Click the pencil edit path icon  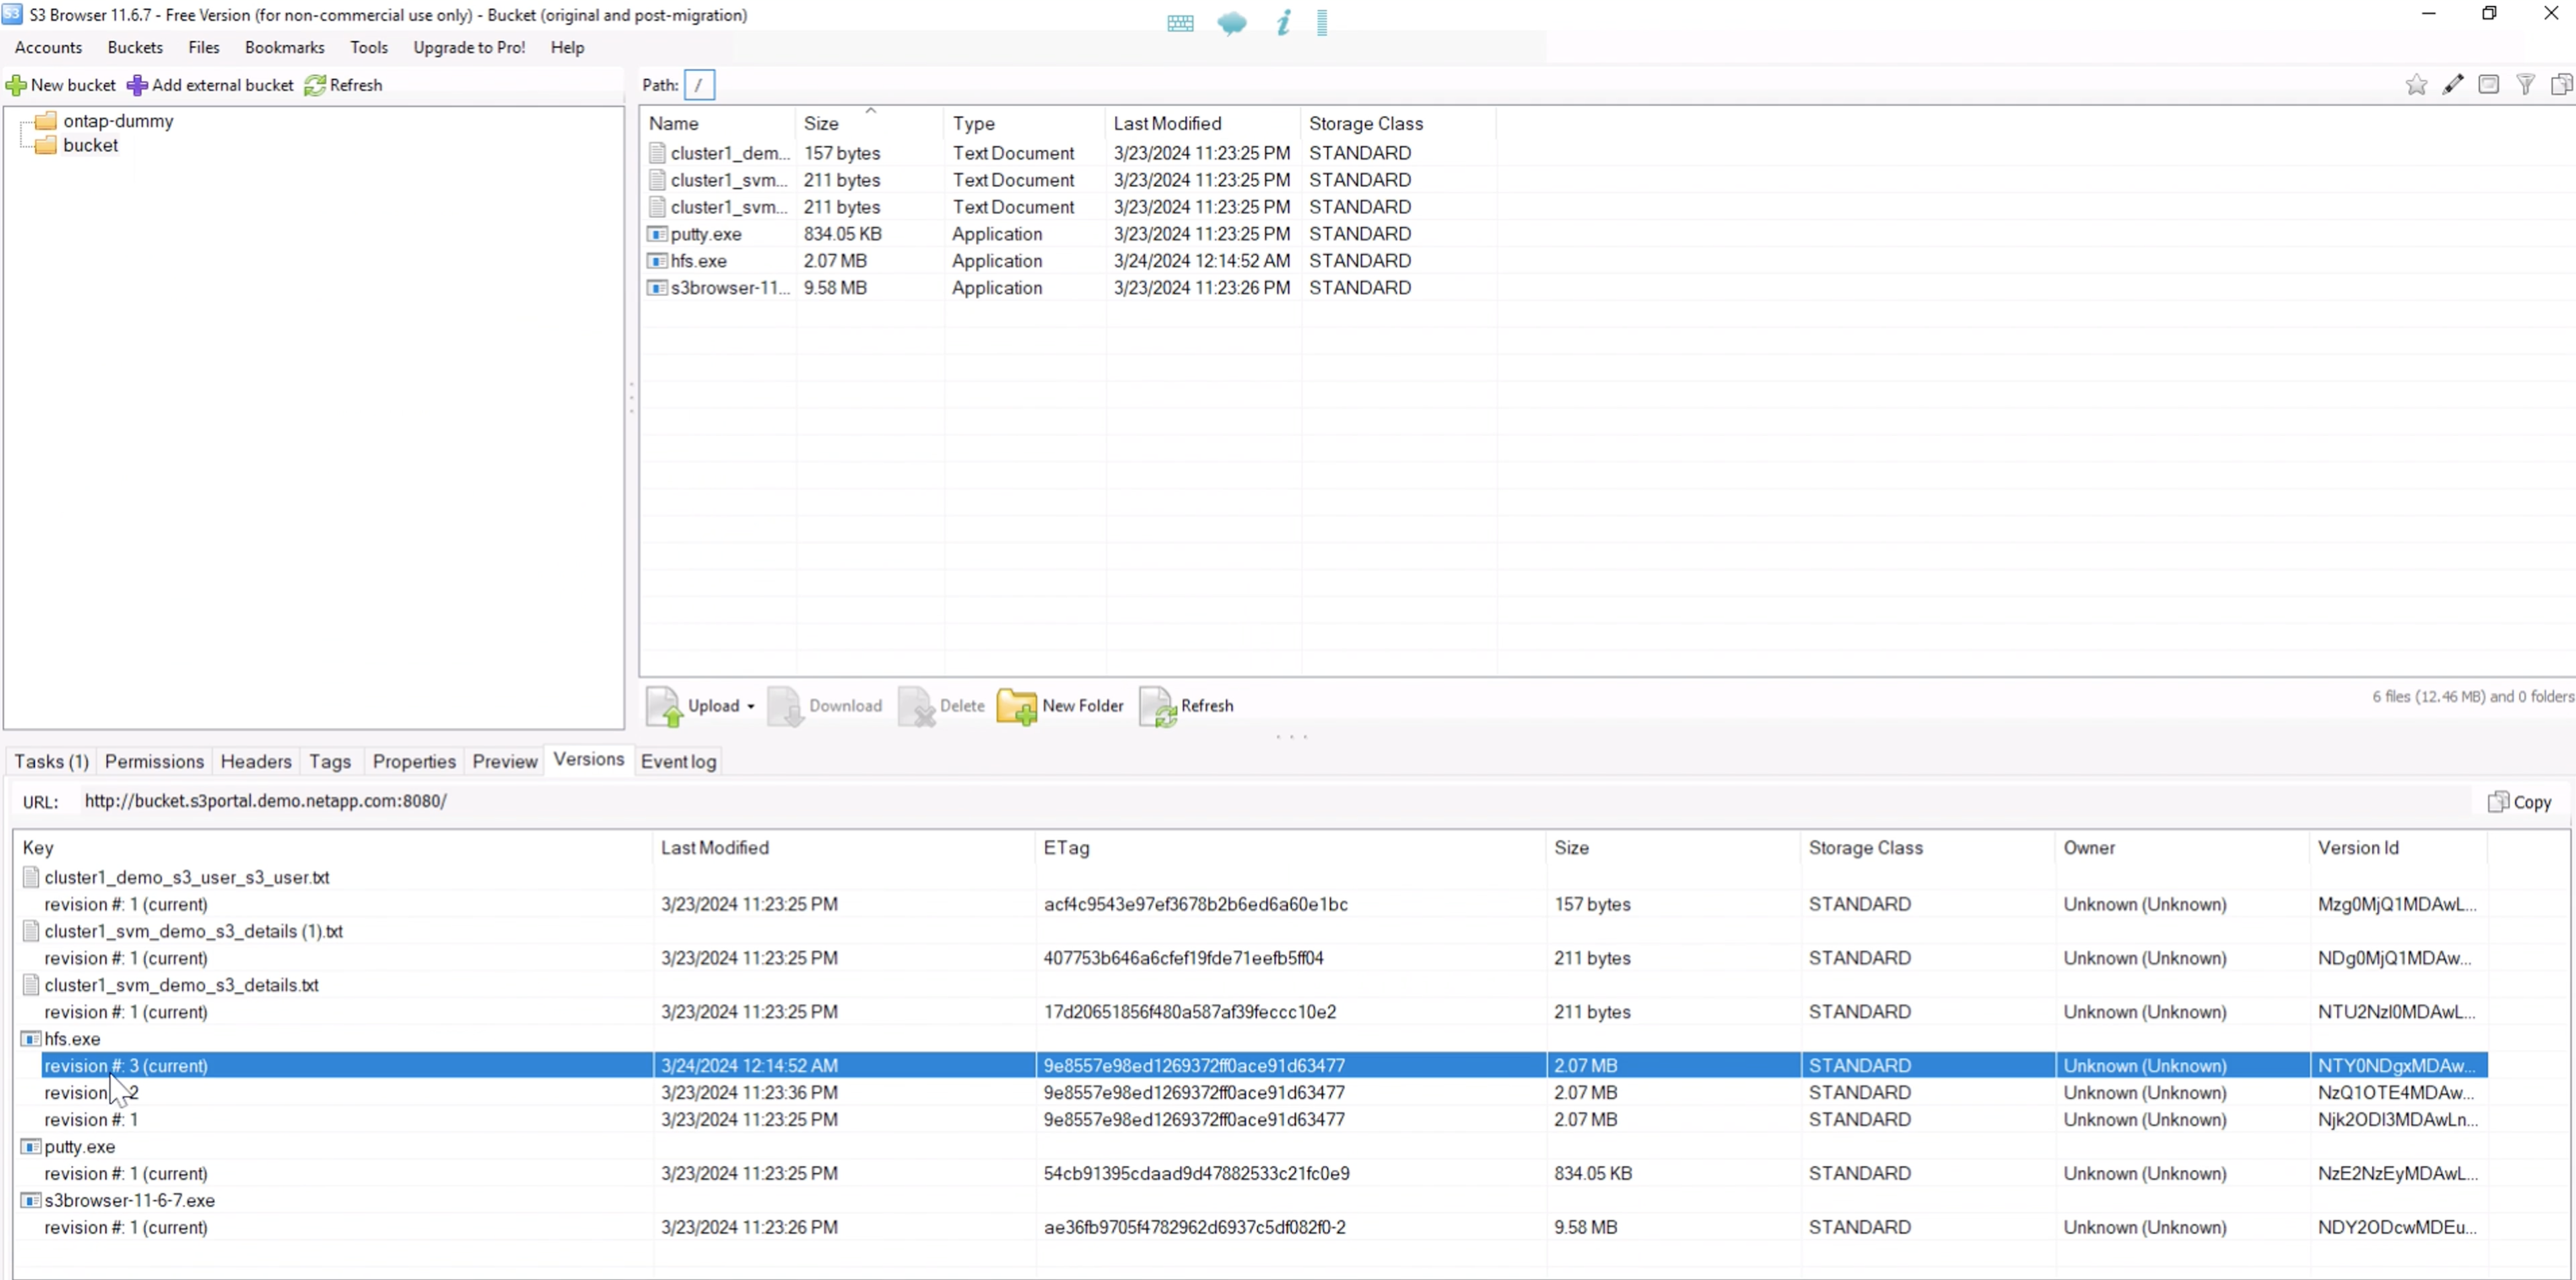click(x=2453, y=85)
